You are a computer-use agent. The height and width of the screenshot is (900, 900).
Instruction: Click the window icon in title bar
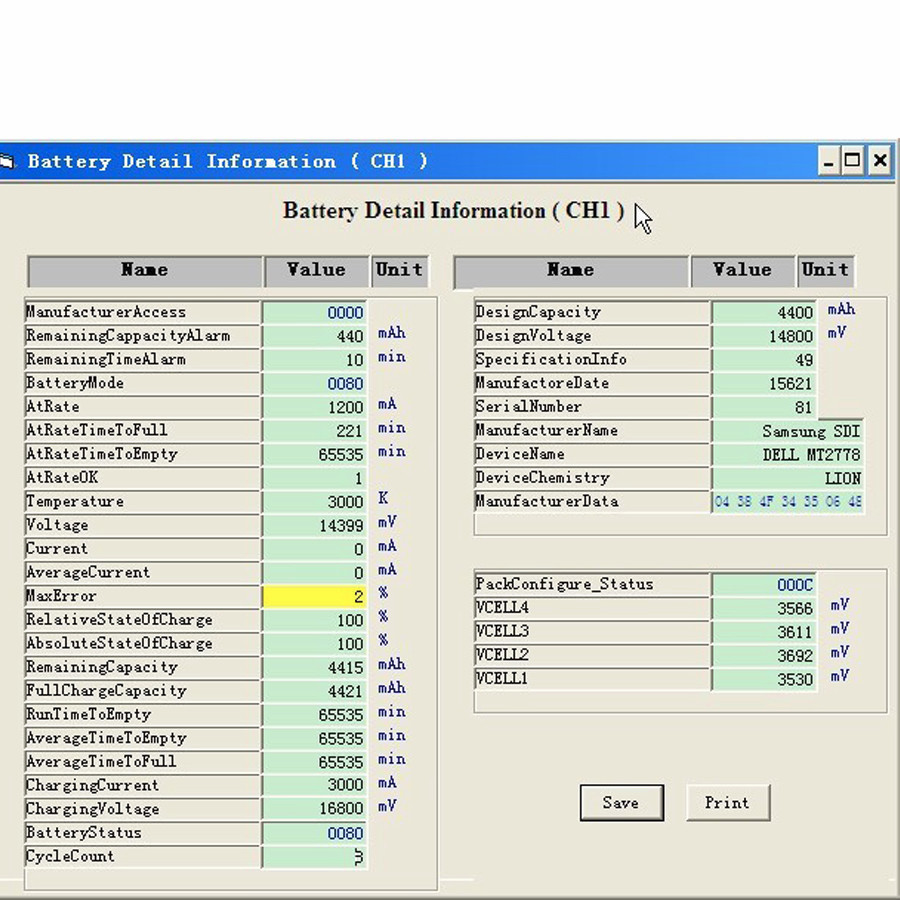8,161
